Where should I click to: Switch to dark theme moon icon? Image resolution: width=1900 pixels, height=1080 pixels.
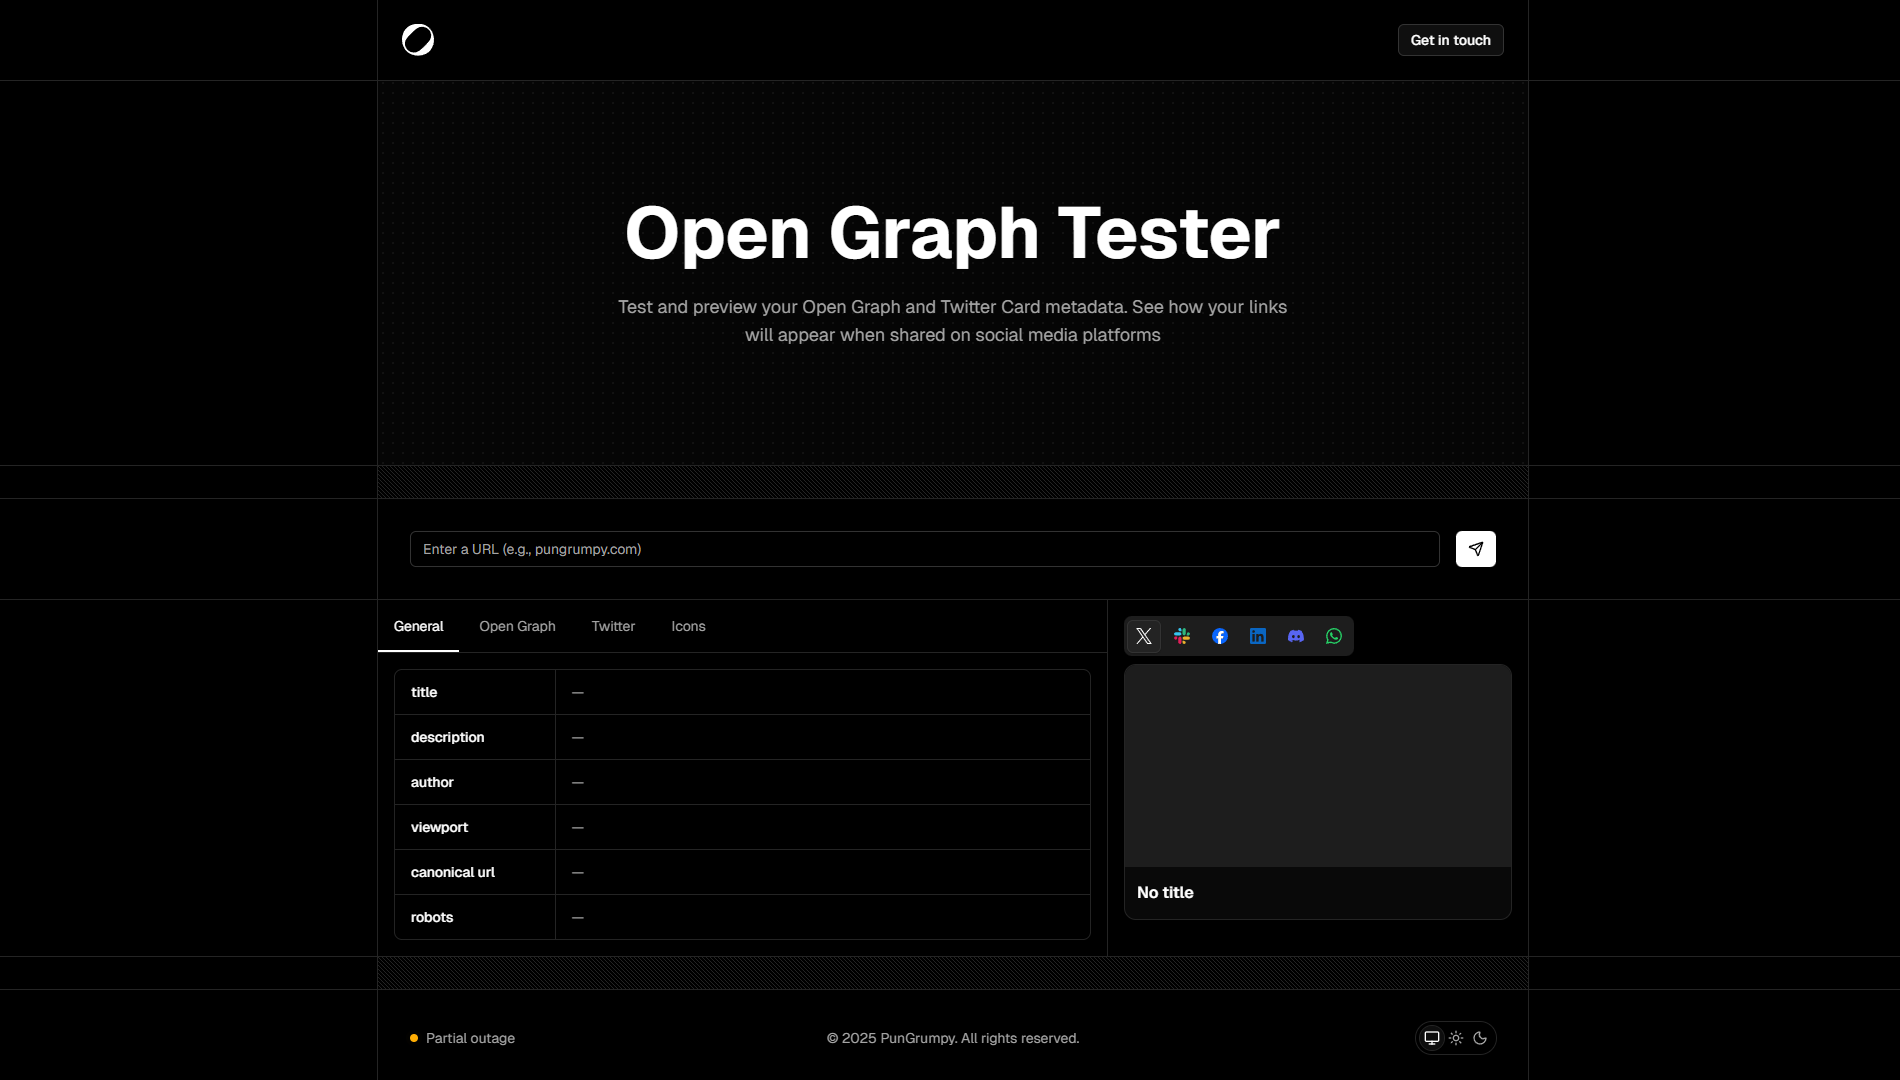[x=1480, y=1038]
